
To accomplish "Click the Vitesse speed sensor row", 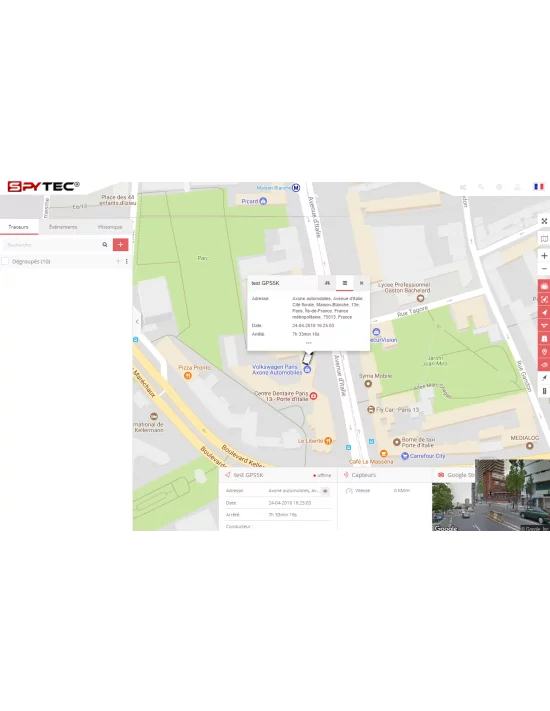I will [x=379, y=491].
